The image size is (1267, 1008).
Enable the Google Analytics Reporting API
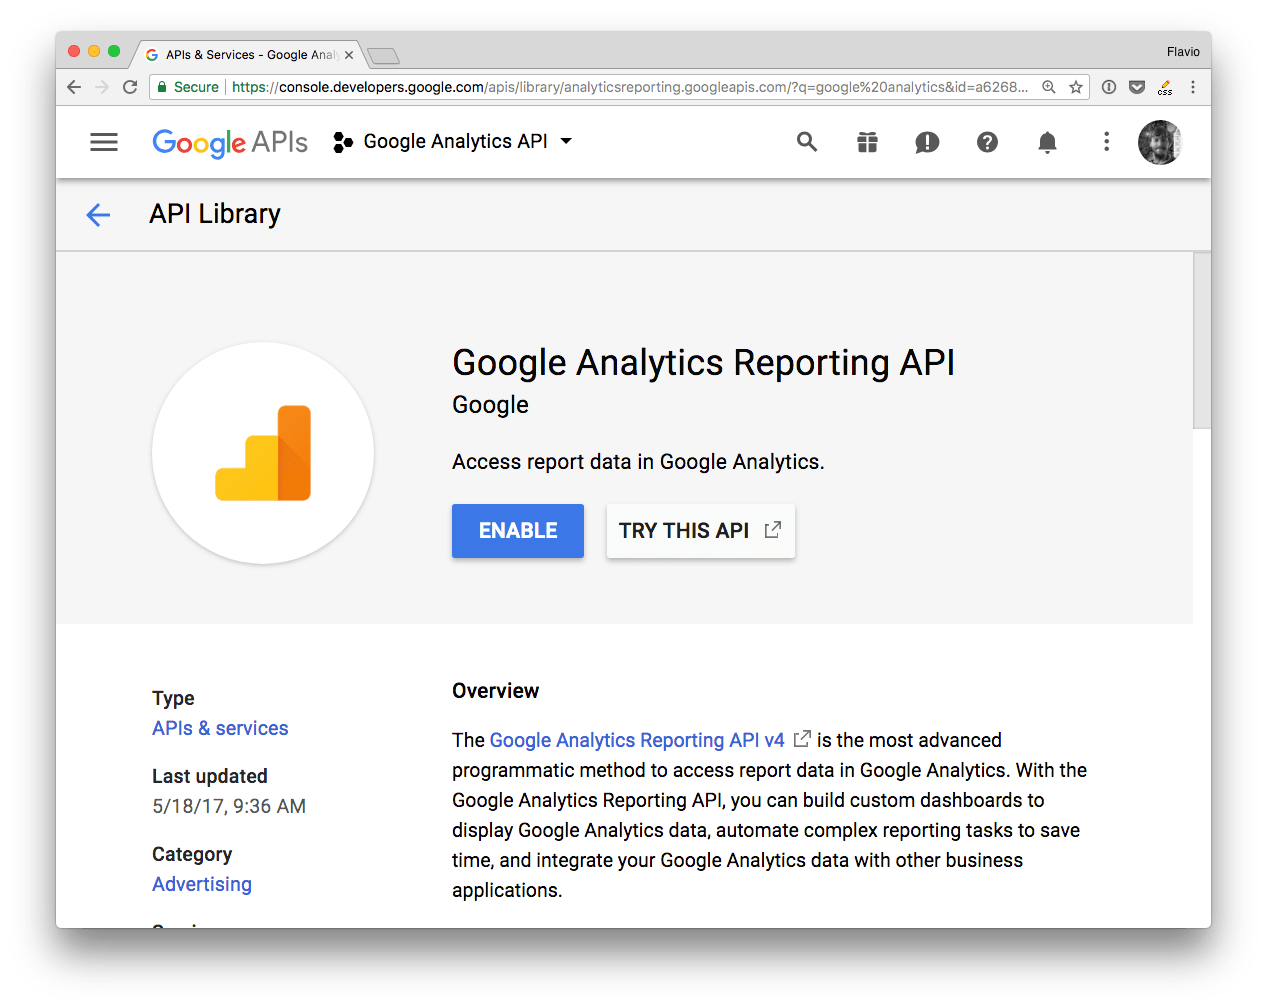click(x=517, y=531)
